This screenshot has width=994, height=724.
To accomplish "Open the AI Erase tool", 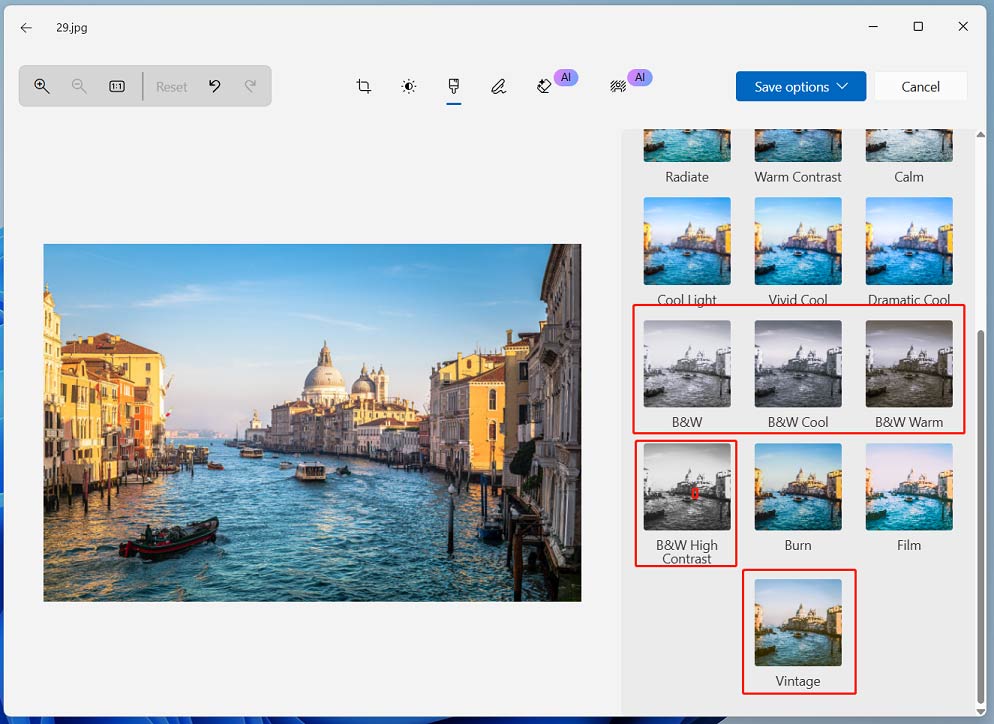I will pyautogui.click(x=543, y=86).
